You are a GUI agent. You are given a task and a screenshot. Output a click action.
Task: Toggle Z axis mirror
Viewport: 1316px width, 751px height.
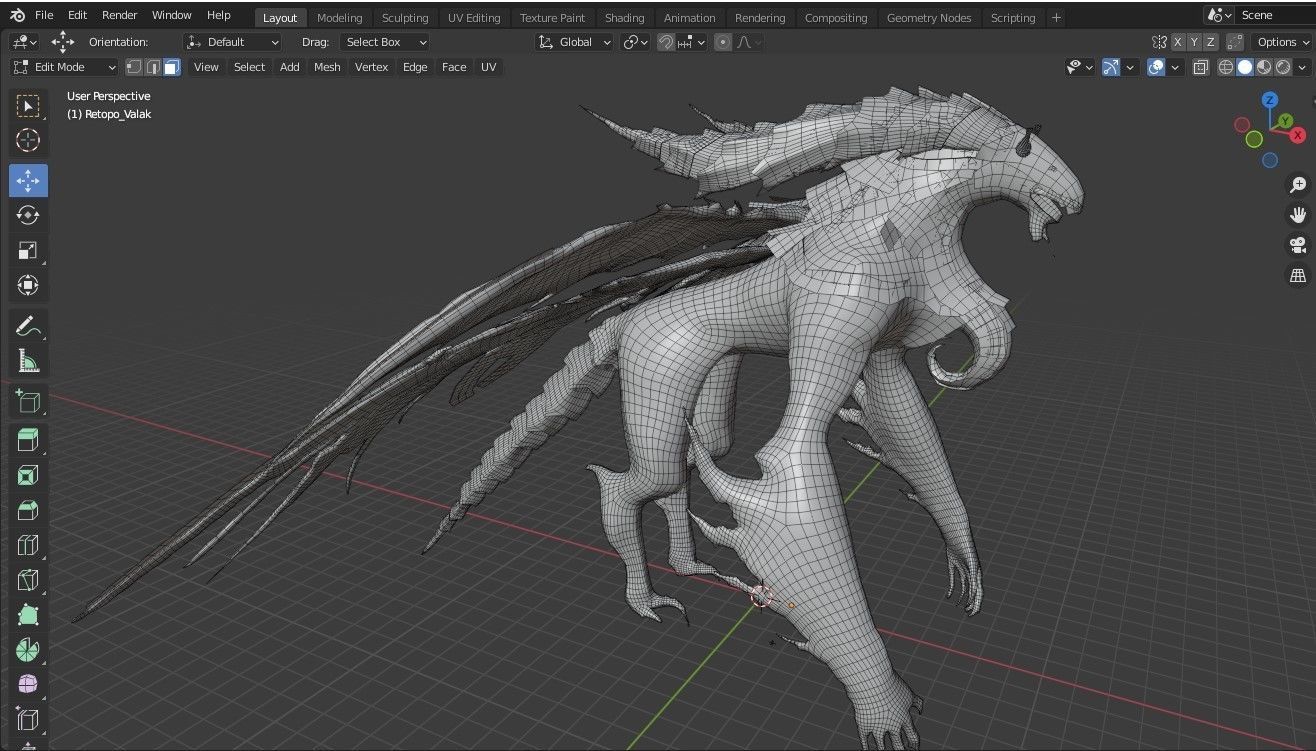click(1211, 42)
